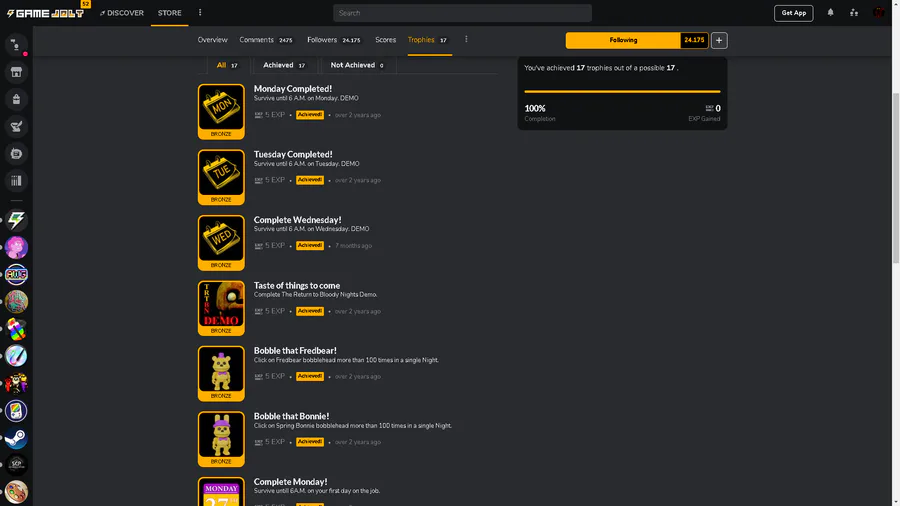Click the trophy completion progress bar
The image size is (900, 506).
click(x=622, y=91)
